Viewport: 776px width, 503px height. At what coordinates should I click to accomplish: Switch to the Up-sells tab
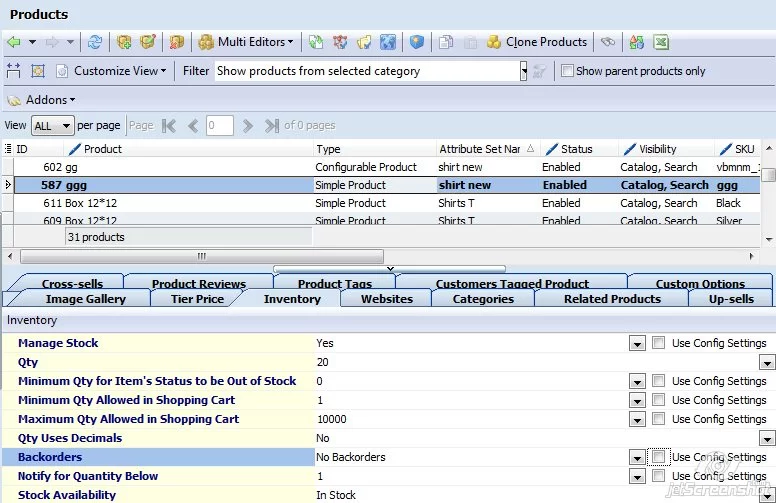(x=731, y=299)
